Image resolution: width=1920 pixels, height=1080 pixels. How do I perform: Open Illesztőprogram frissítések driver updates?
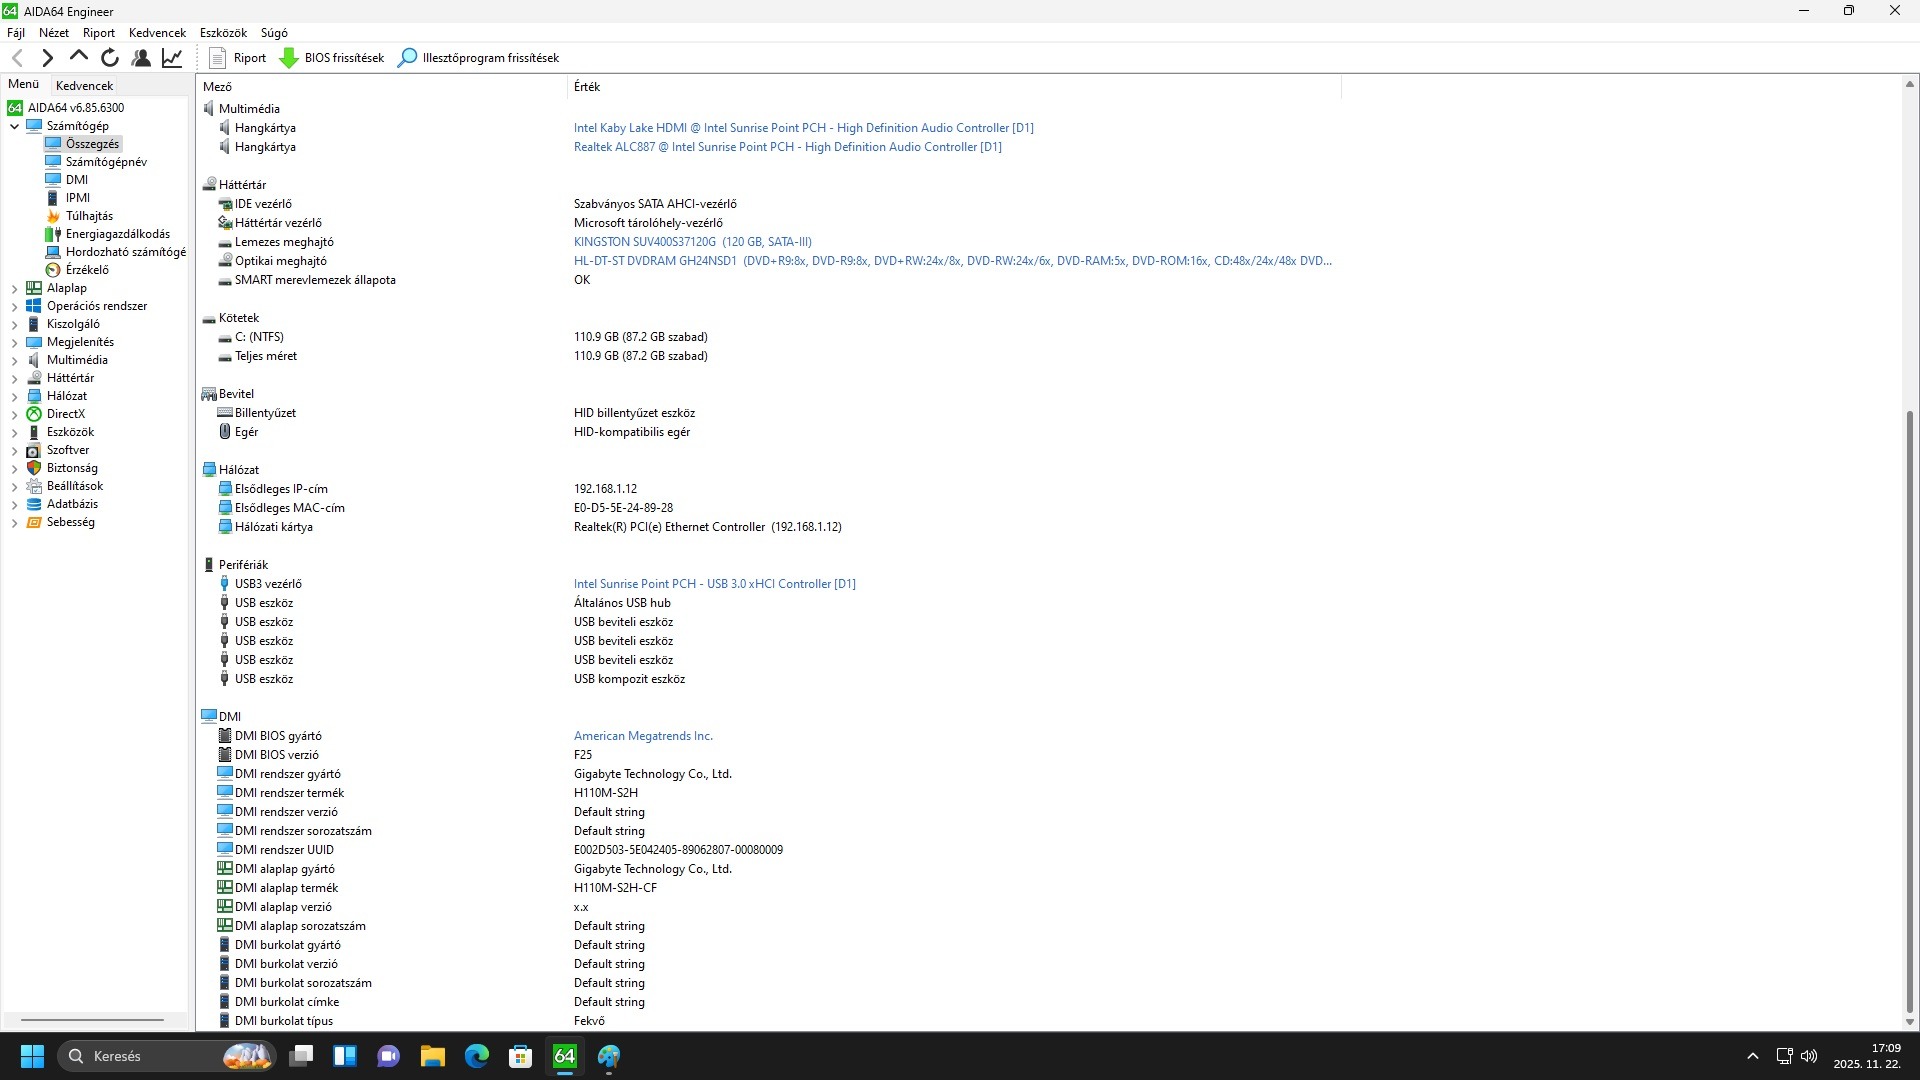point(478,58)
